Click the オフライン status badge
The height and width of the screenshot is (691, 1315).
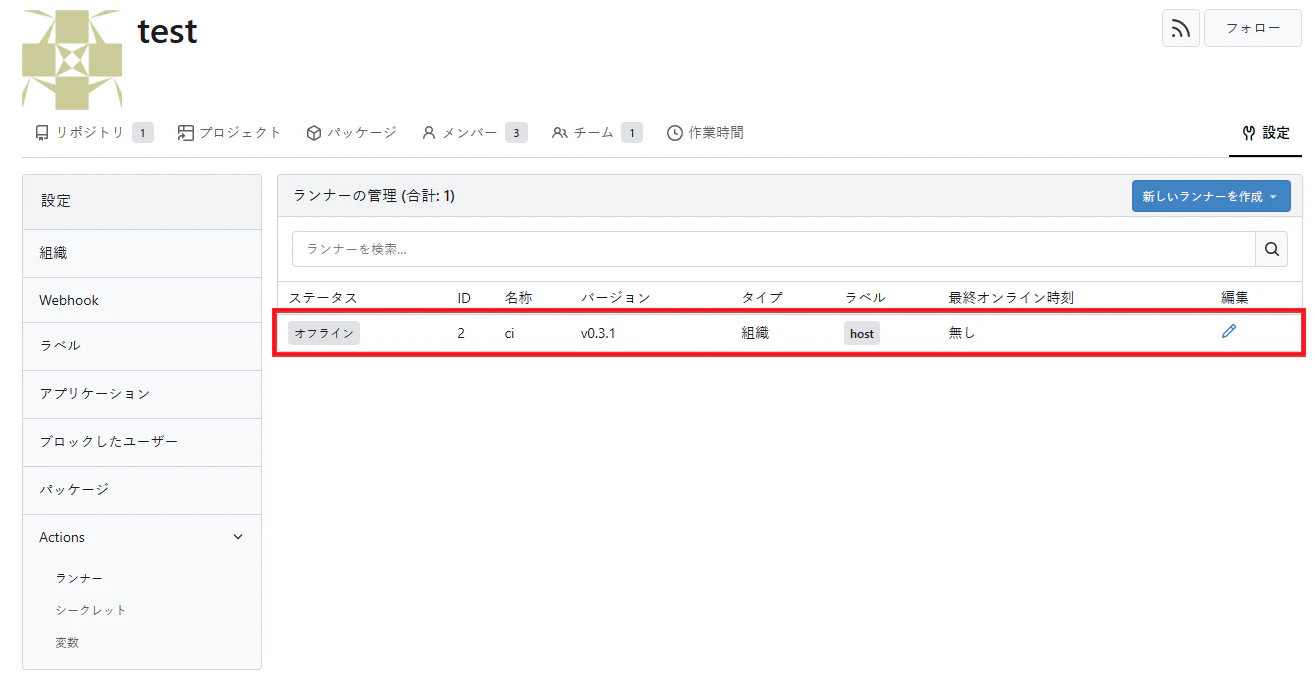[324, 333]
